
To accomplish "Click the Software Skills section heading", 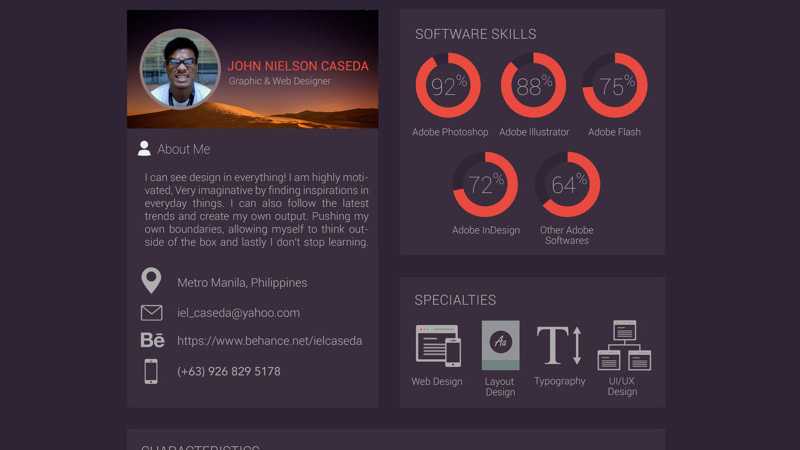I will point(476,34).
